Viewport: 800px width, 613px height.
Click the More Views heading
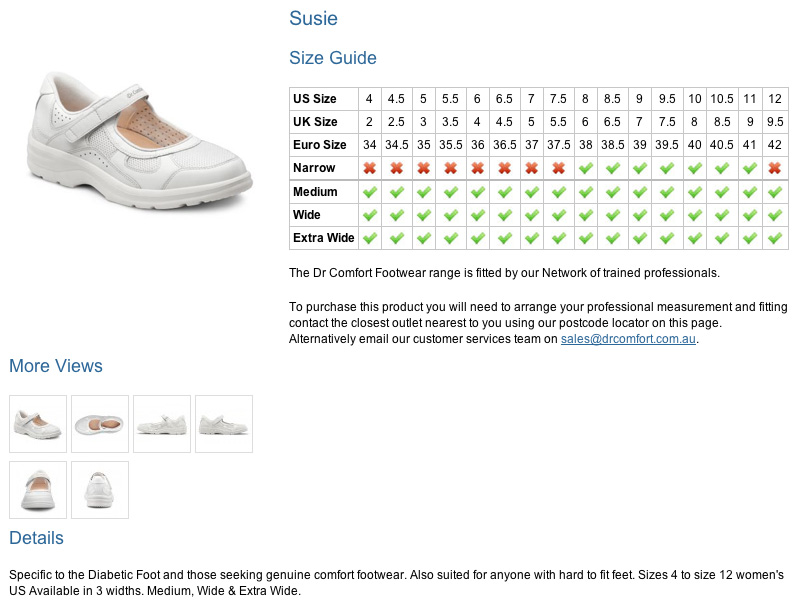pyautogui.click(x=56, y=366)
